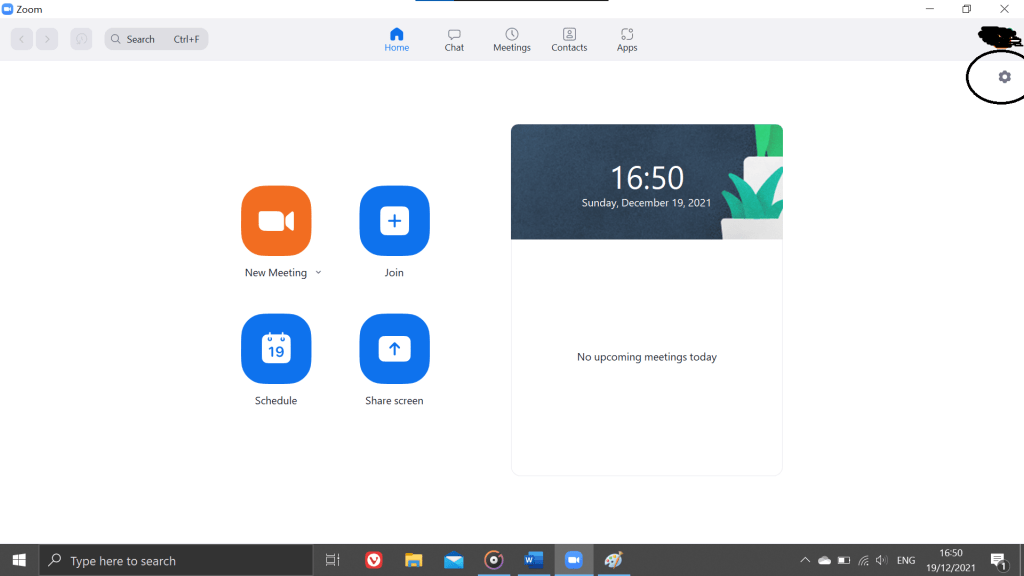Image resolution: width=1024 pixels, height=576 pixels.
Task: Click the blue Join plus icon
Action: click(394, 221)
